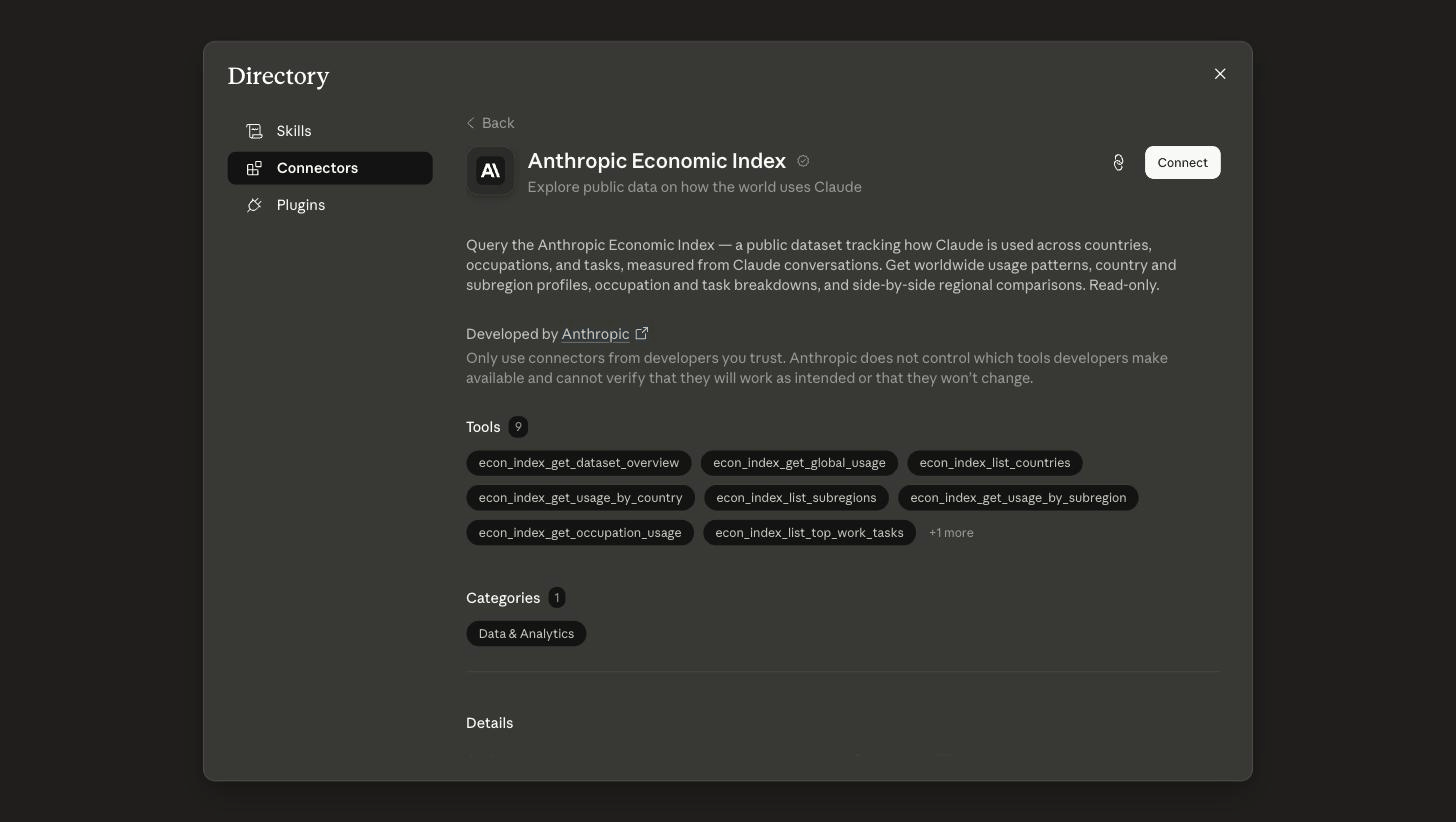1456x822 pixels.
Task: Select econ_index_get_dataset_overview tool chip
Action: click(579, 463)
